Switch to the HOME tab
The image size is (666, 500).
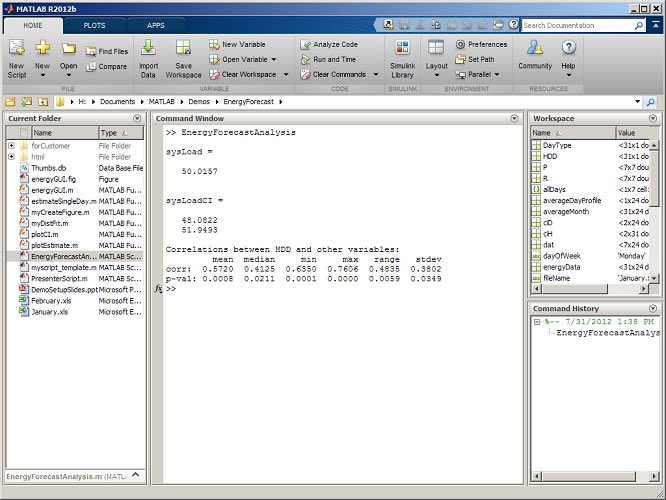pyautogui.click(x=33, y=25)
